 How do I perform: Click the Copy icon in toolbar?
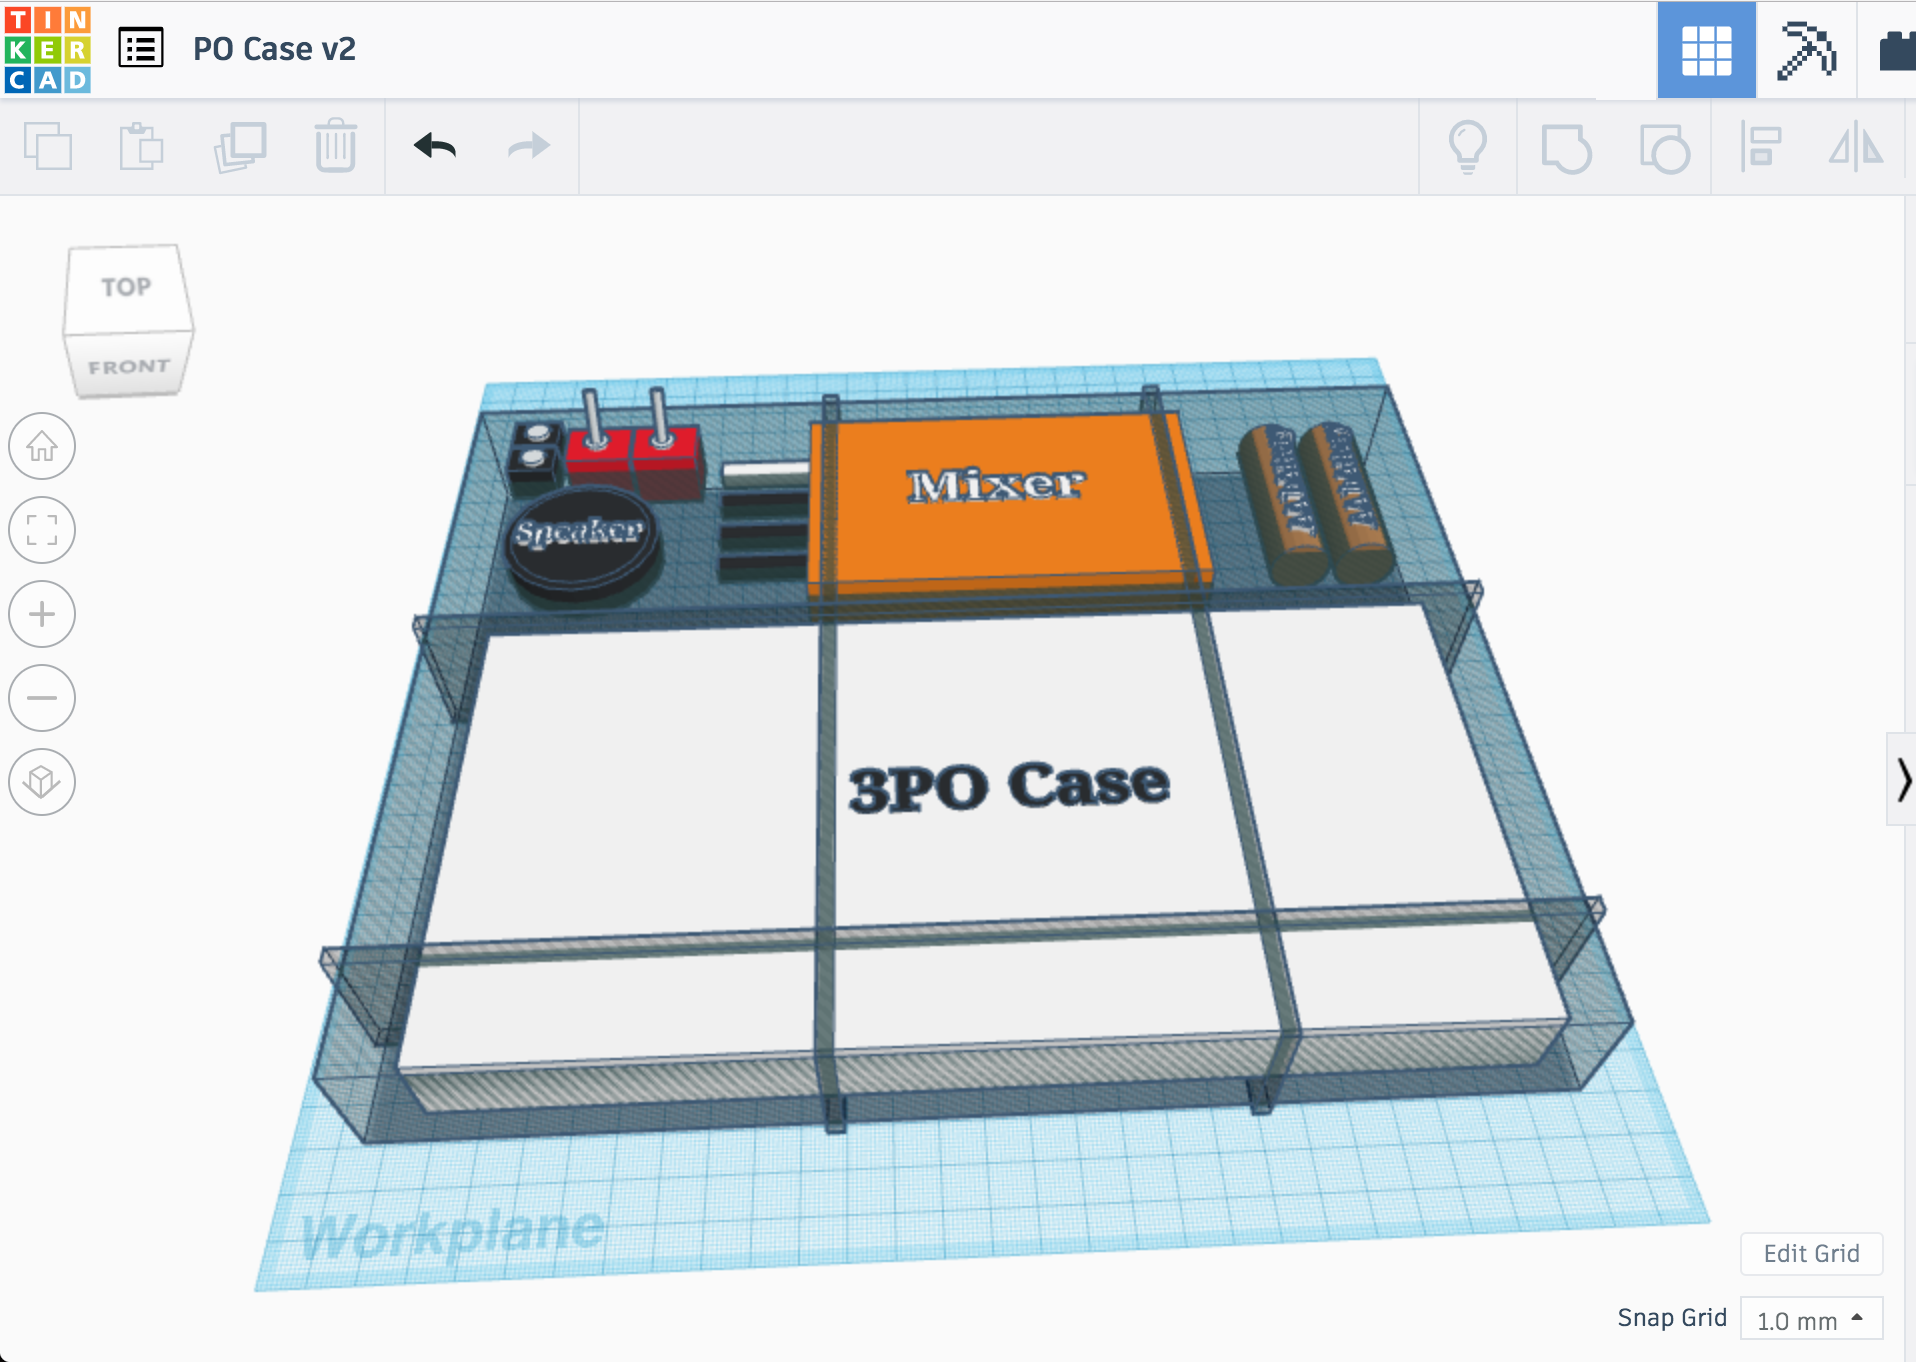click(x=48, y=147)
